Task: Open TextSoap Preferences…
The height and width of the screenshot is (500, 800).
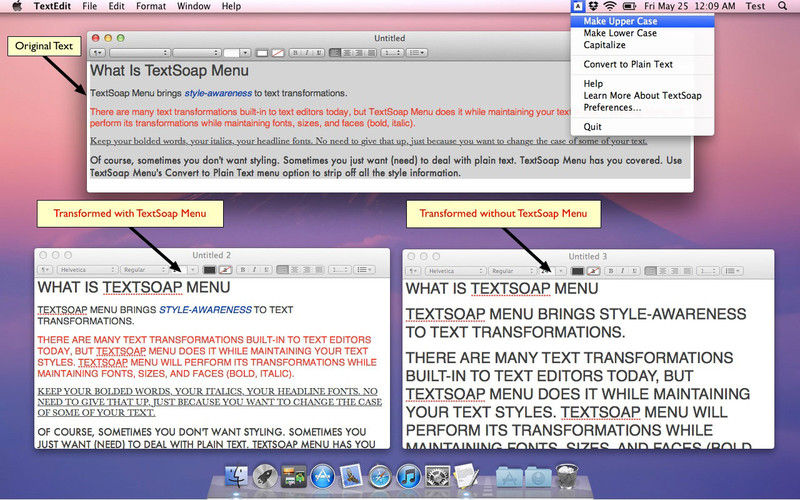Action: 642,108
